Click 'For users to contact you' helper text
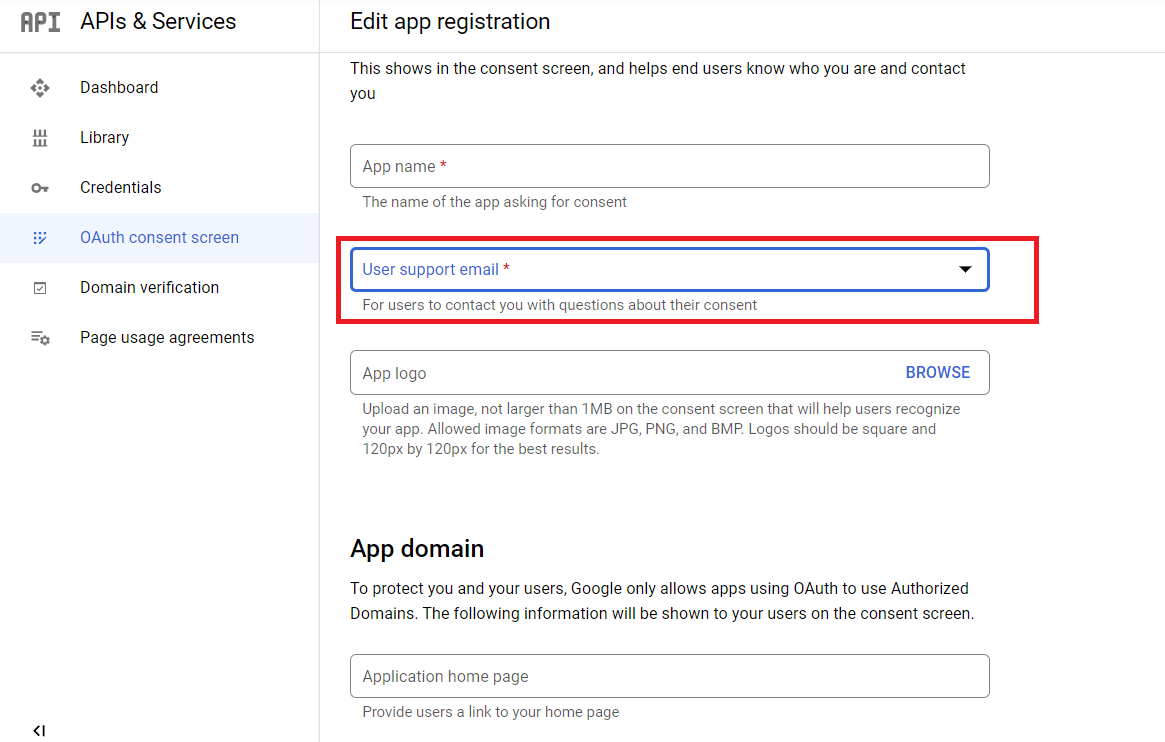 point(559,305)
